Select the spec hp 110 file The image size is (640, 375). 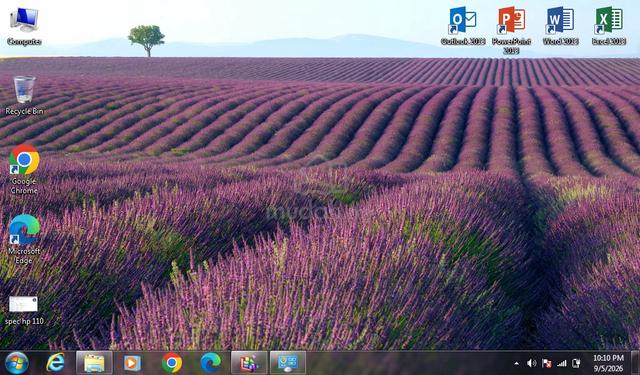24,310
